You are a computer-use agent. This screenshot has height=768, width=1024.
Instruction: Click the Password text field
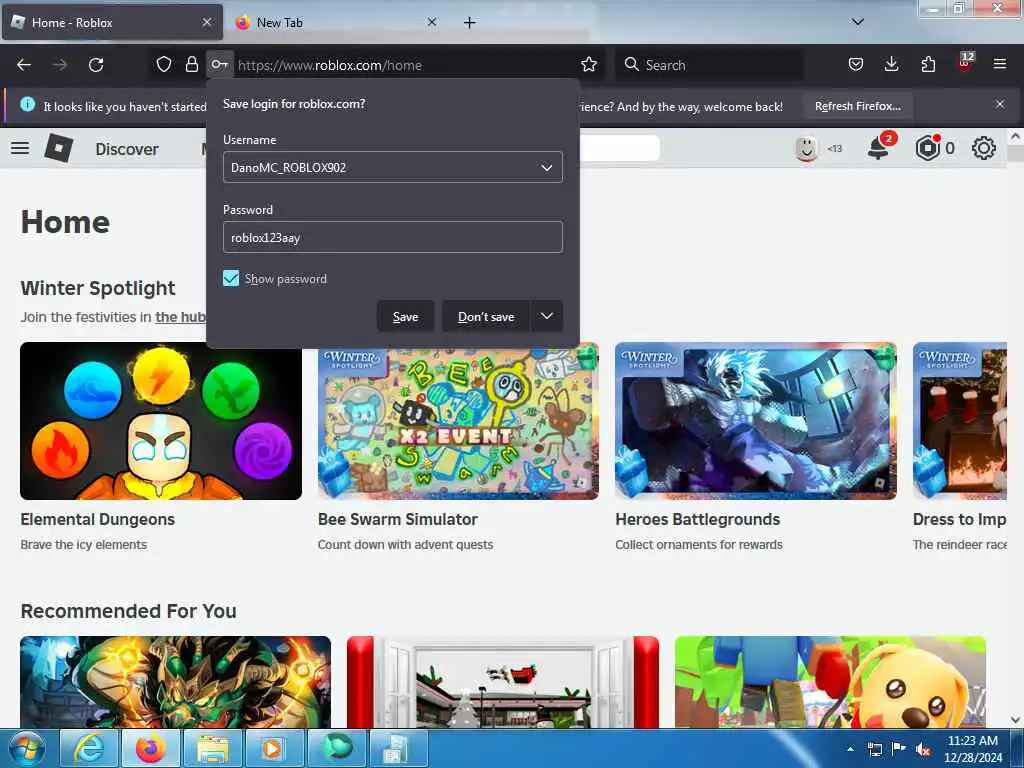coord(392,237)
